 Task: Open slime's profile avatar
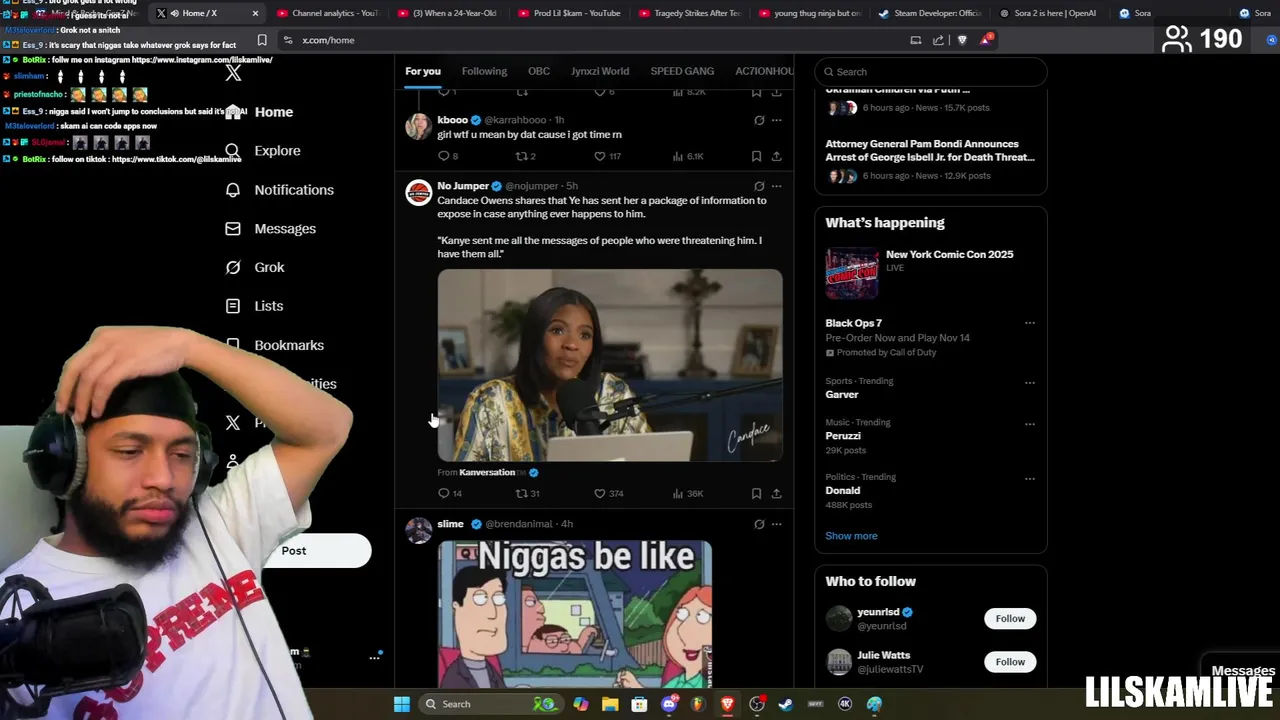coord(418,531)
